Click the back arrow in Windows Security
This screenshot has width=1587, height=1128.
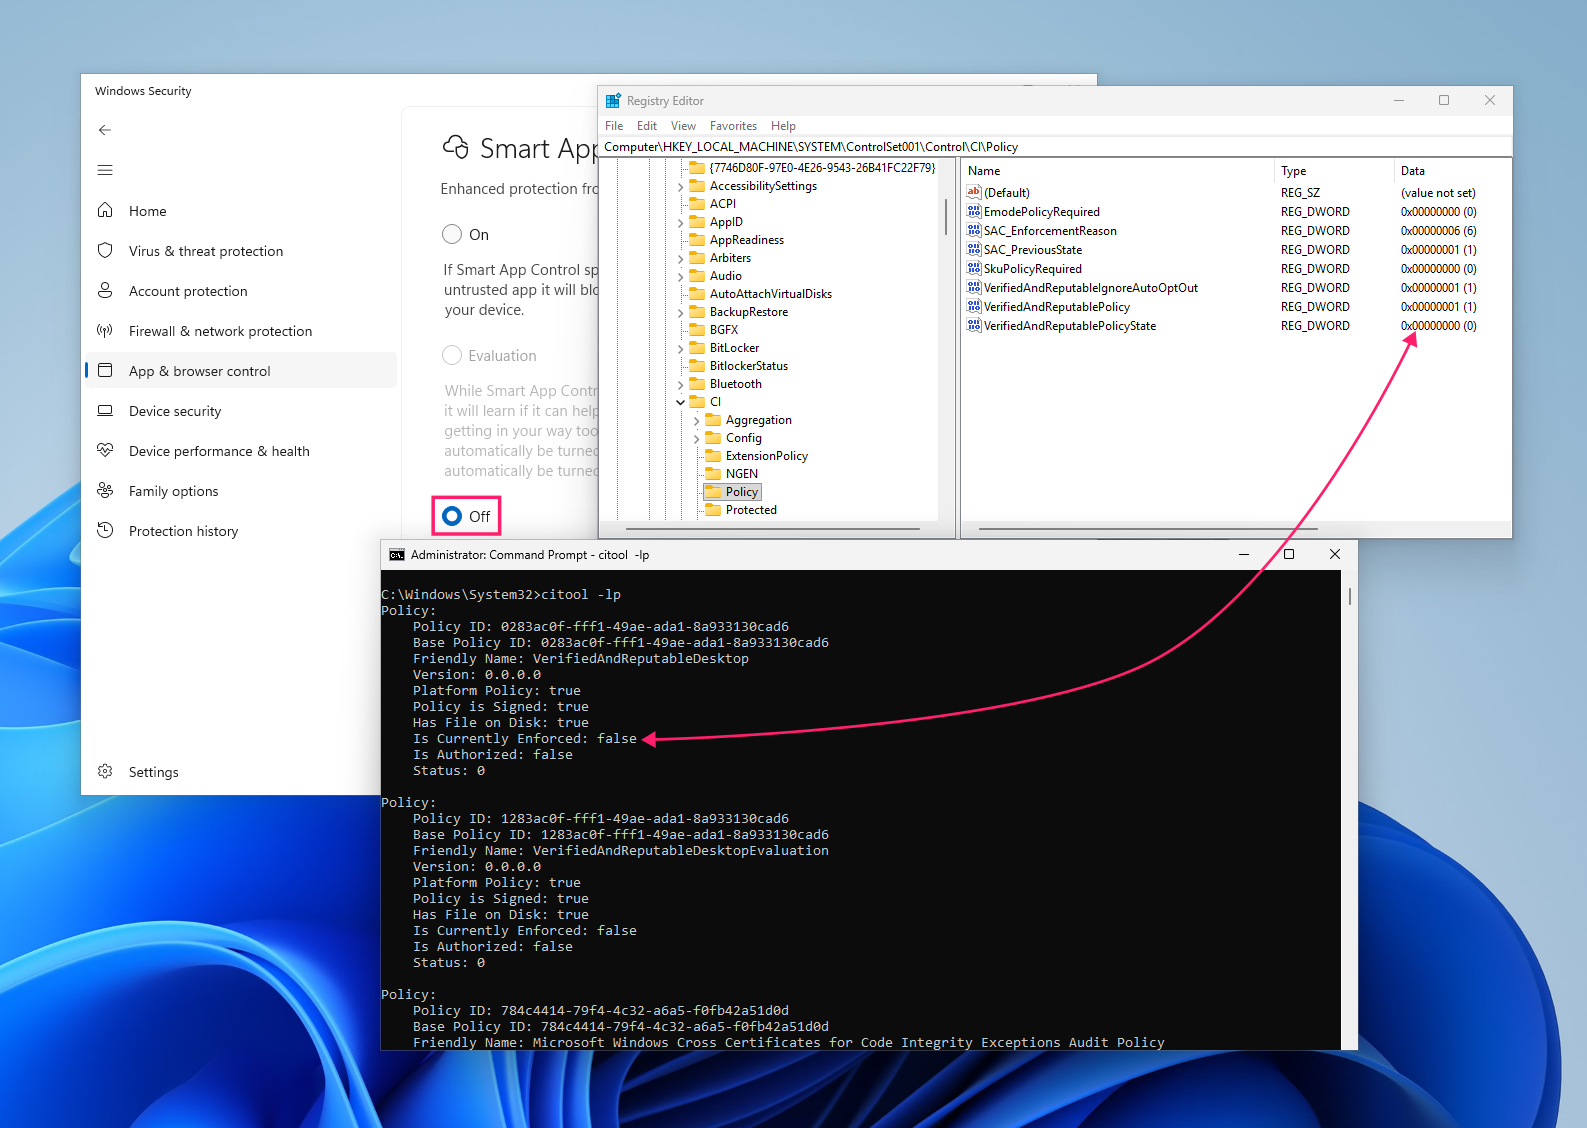(x=105, y=130)
